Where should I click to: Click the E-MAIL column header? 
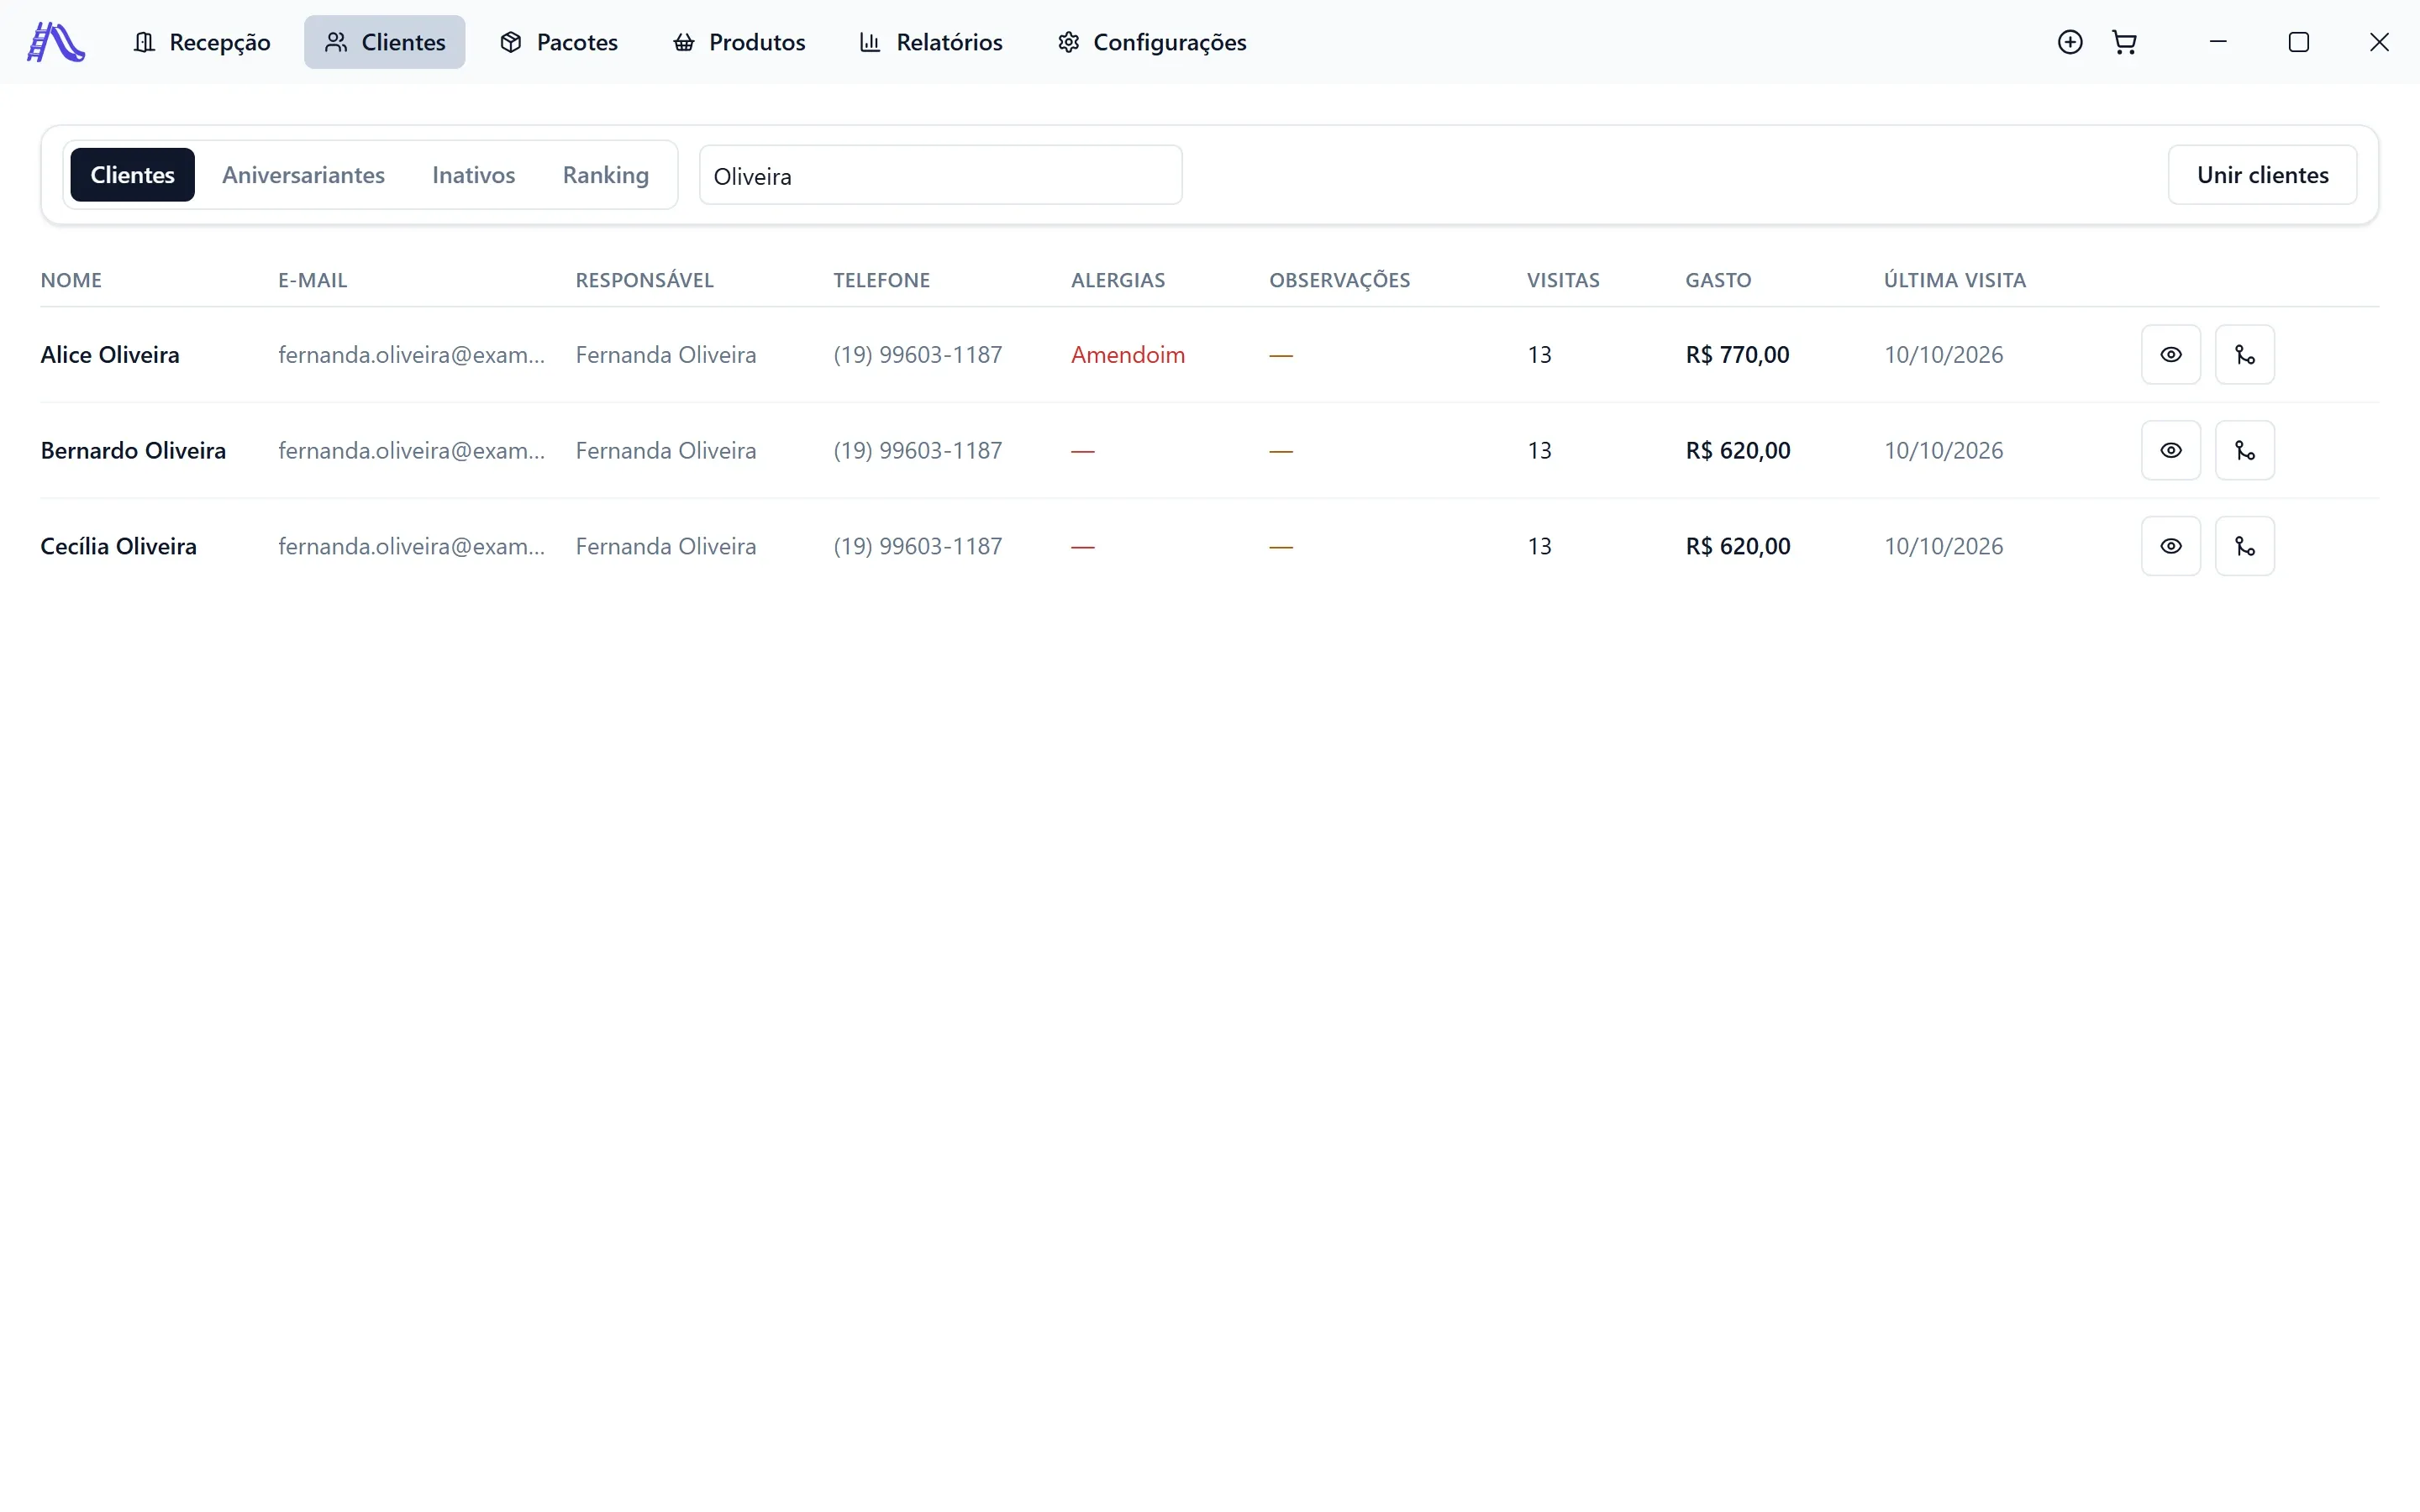pos(312,280)
